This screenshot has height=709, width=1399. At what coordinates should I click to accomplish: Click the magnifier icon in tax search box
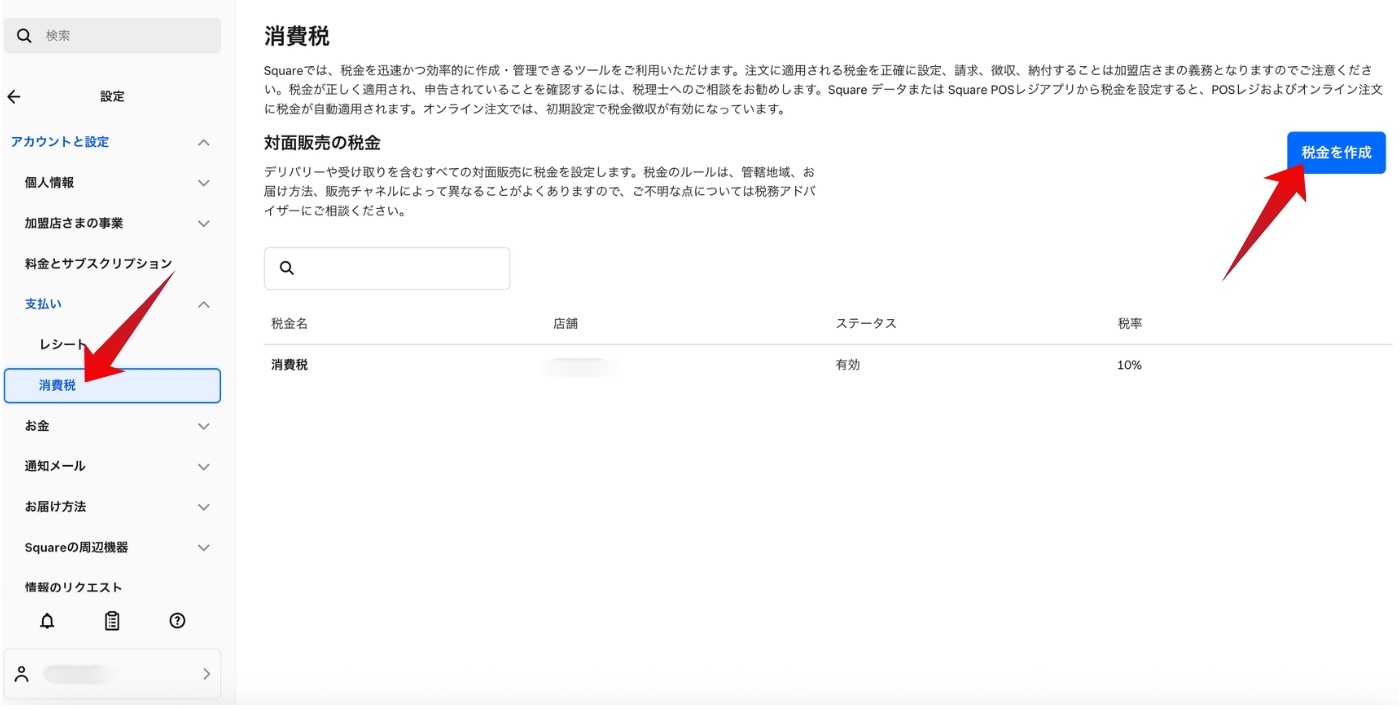(x=287, y=268)
